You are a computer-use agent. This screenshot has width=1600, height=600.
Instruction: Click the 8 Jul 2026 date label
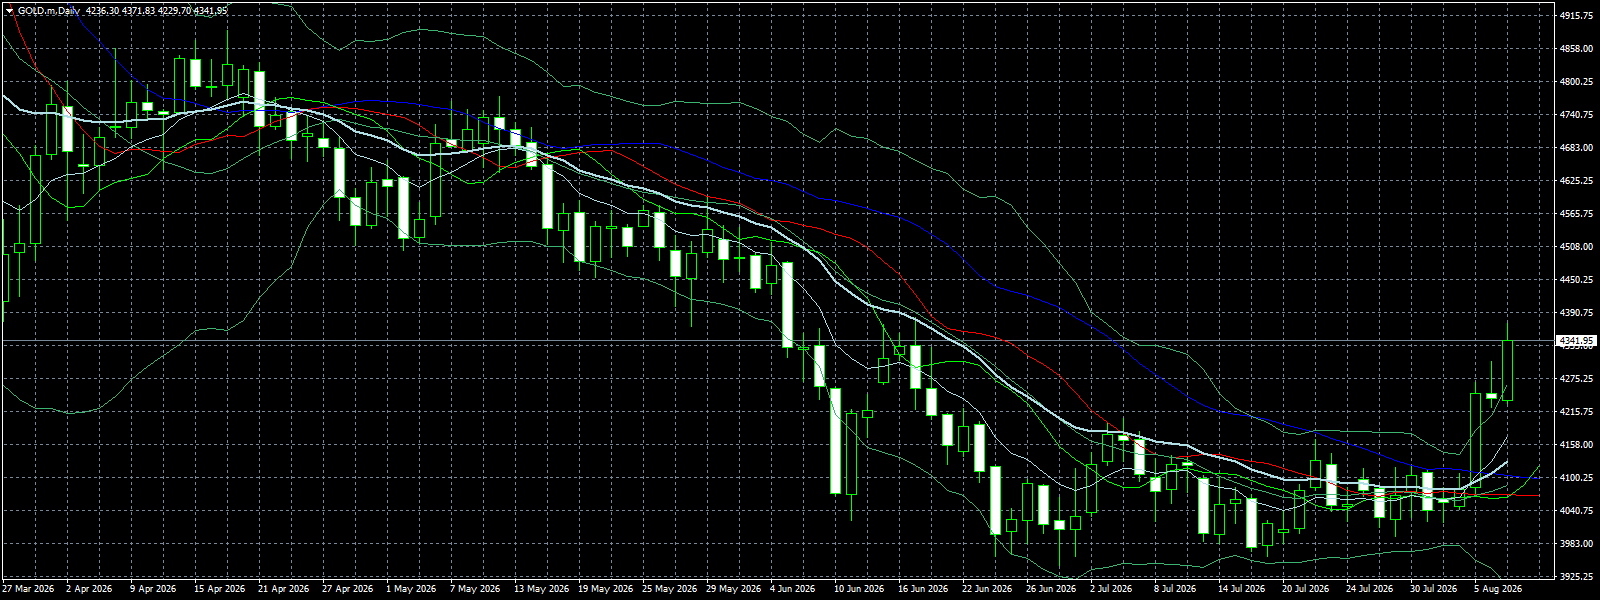pos(1175,589)
